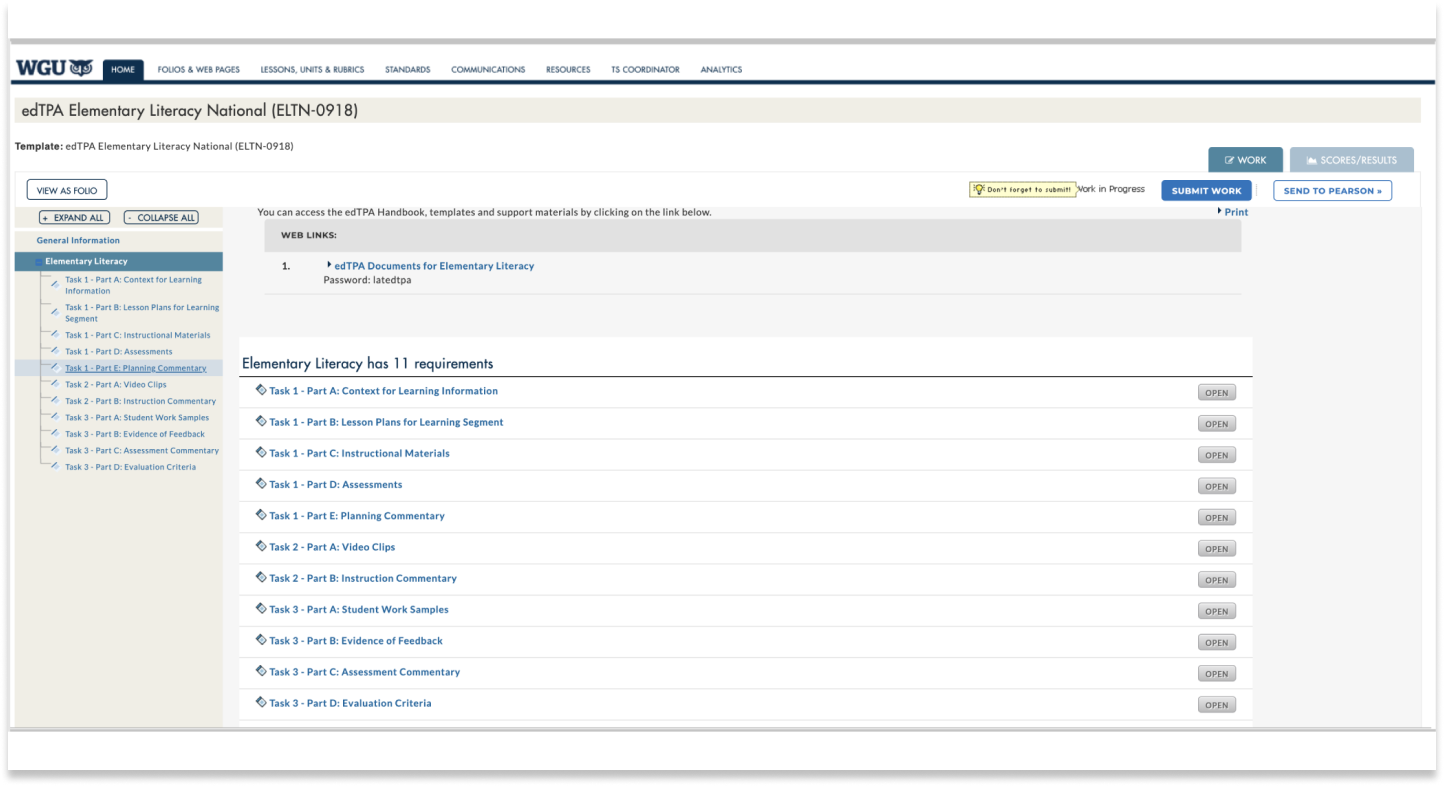Click the Submit Work button
This screenshot has height=786, width=1444.
click(x=1206, y=190)
